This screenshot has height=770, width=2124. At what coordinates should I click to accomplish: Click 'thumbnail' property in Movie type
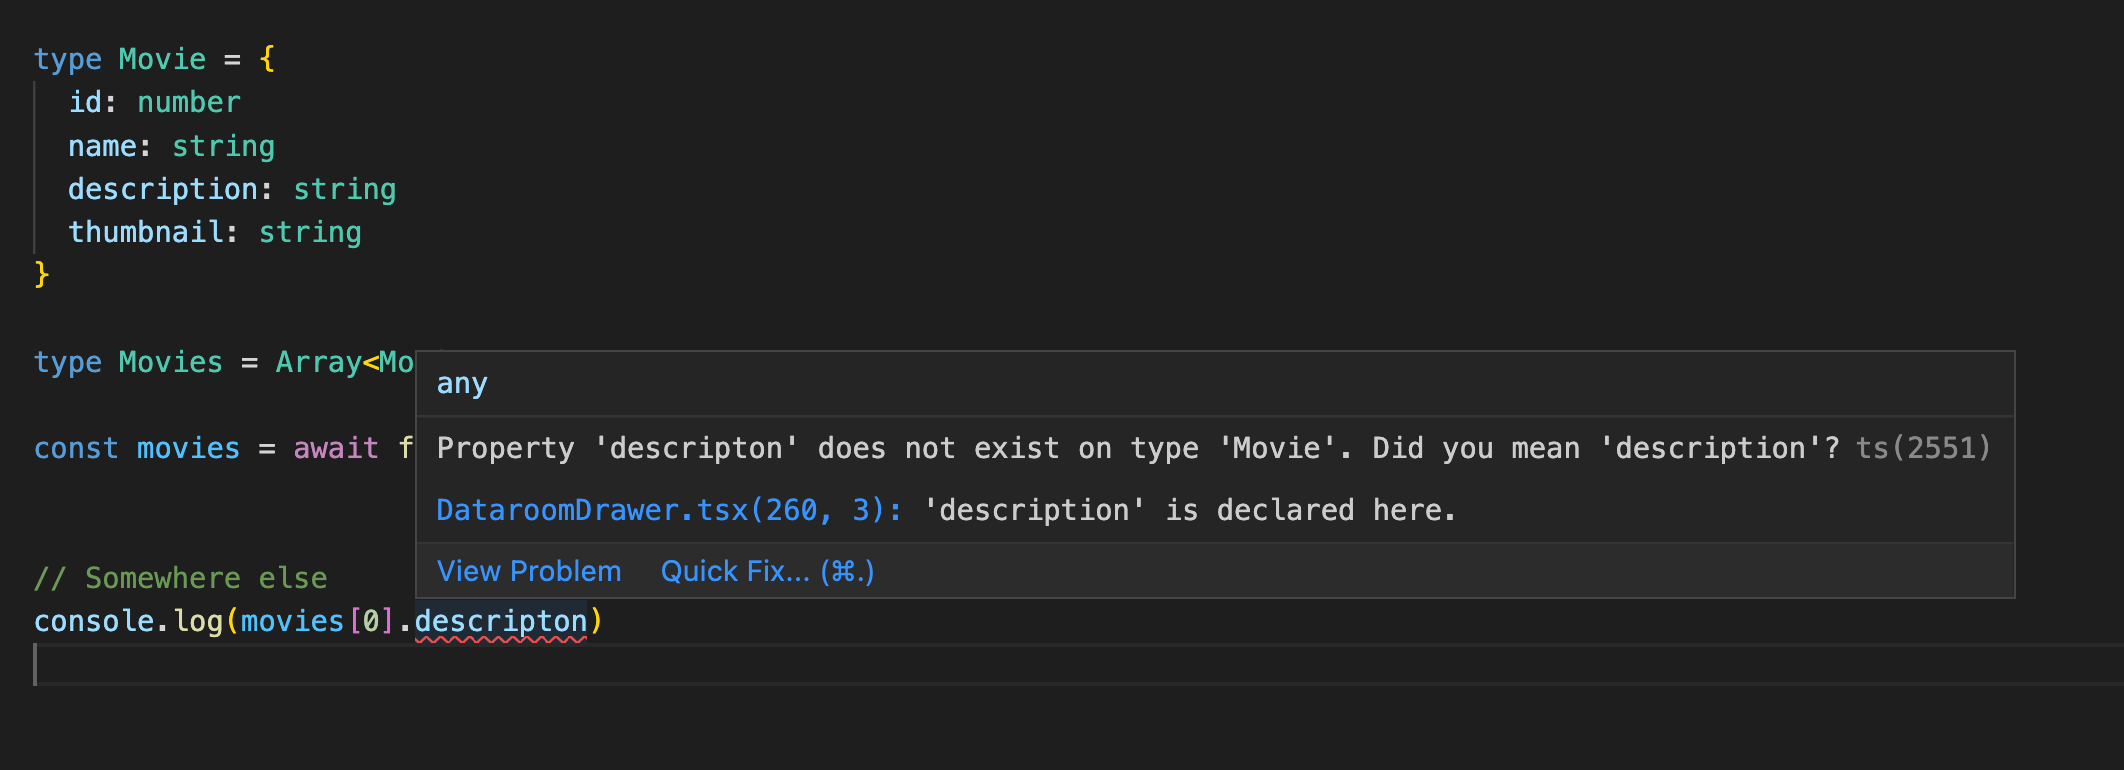pyautogui.click(x=146, y=232)
